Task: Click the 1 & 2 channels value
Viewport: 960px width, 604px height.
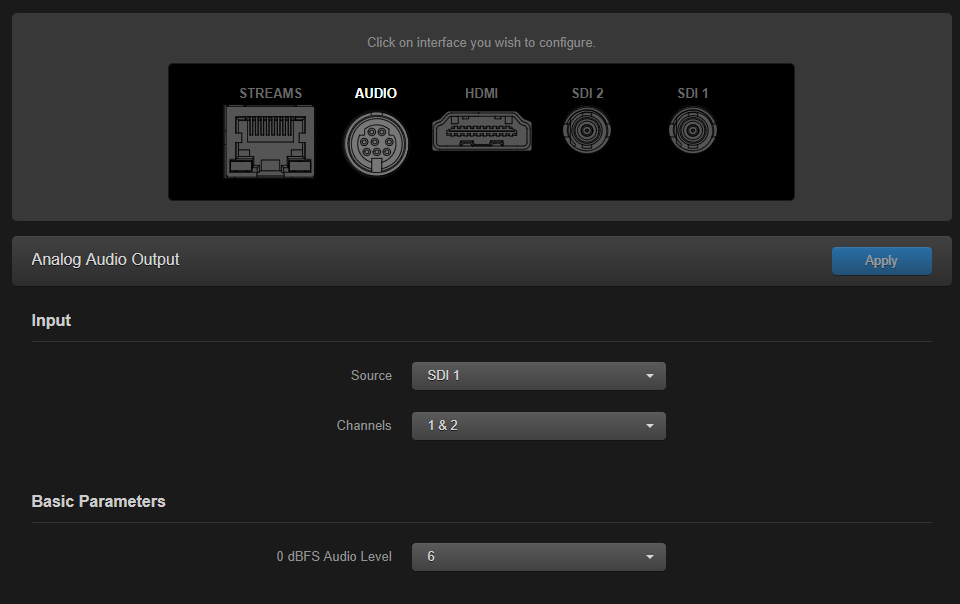Action: (x=441, y=425)
